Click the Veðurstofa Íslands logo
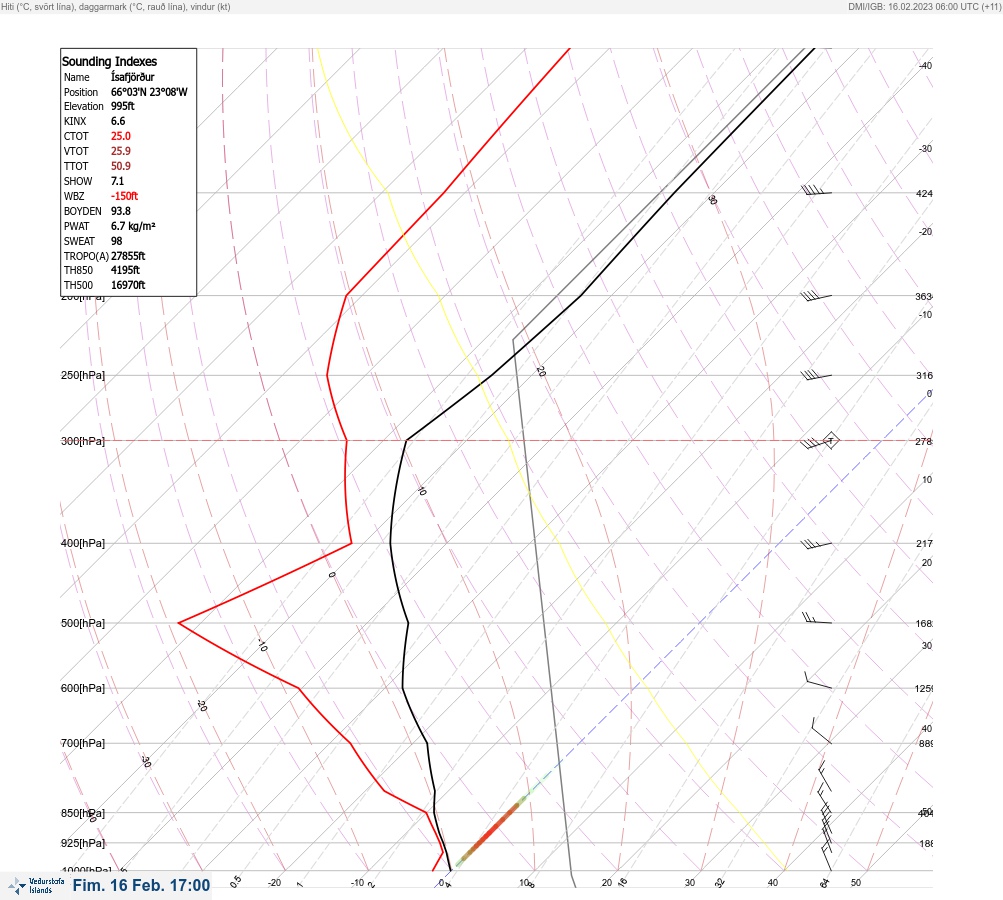1003x900 pixels. 36,886
